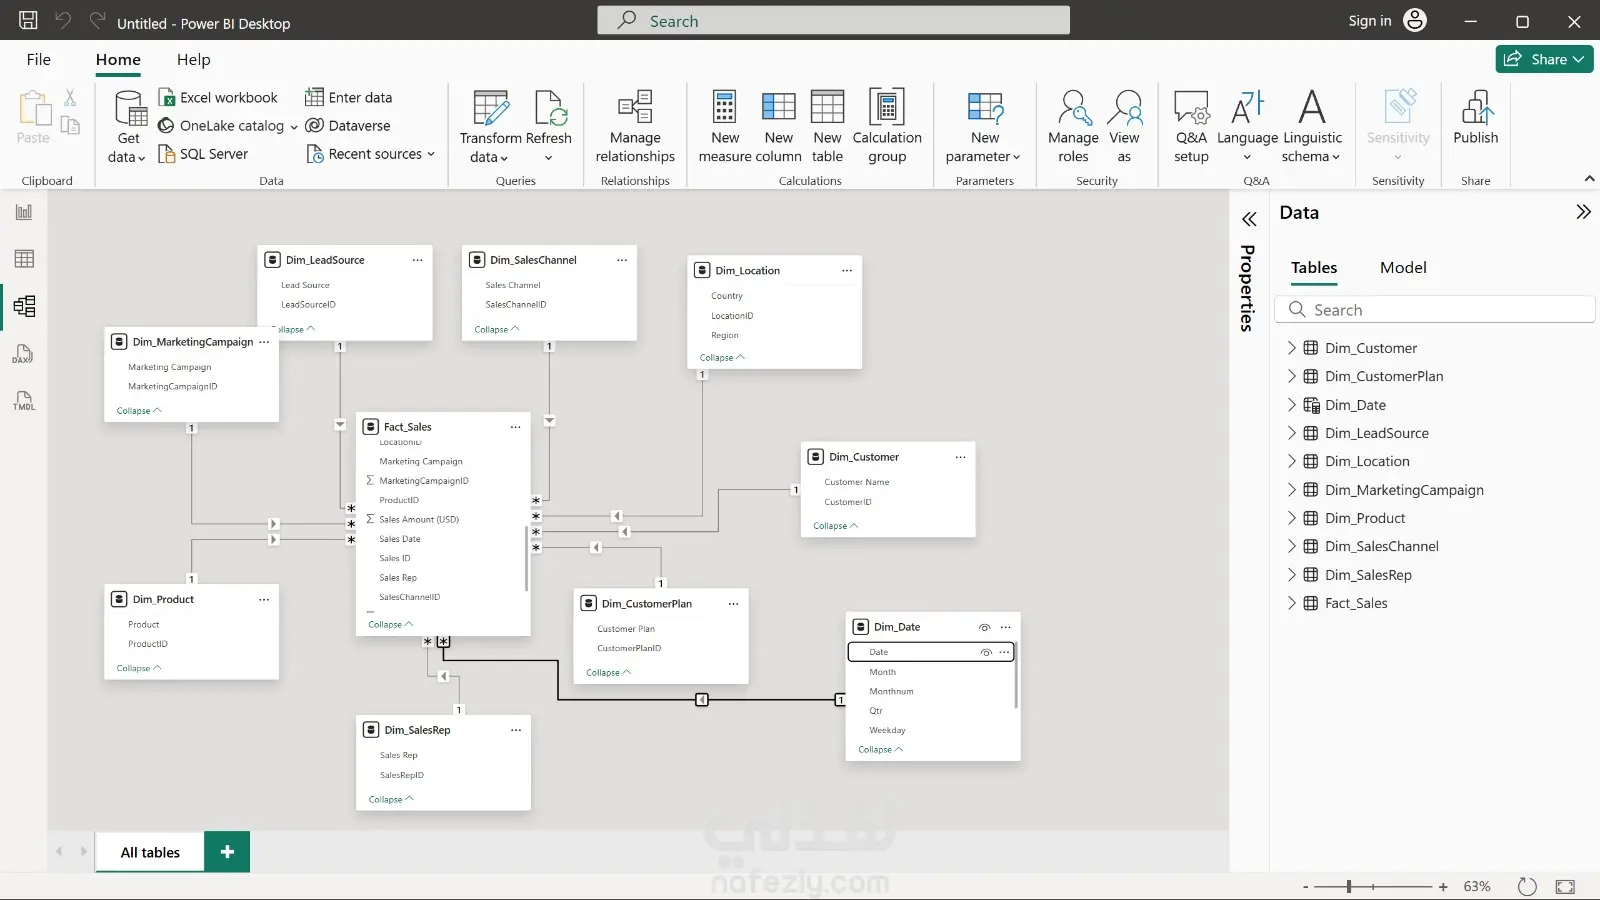Image resolution: width=1600 pixels, height=900 pixels.
Task: Switch to the Home ribbon tab
Action: 118,60
